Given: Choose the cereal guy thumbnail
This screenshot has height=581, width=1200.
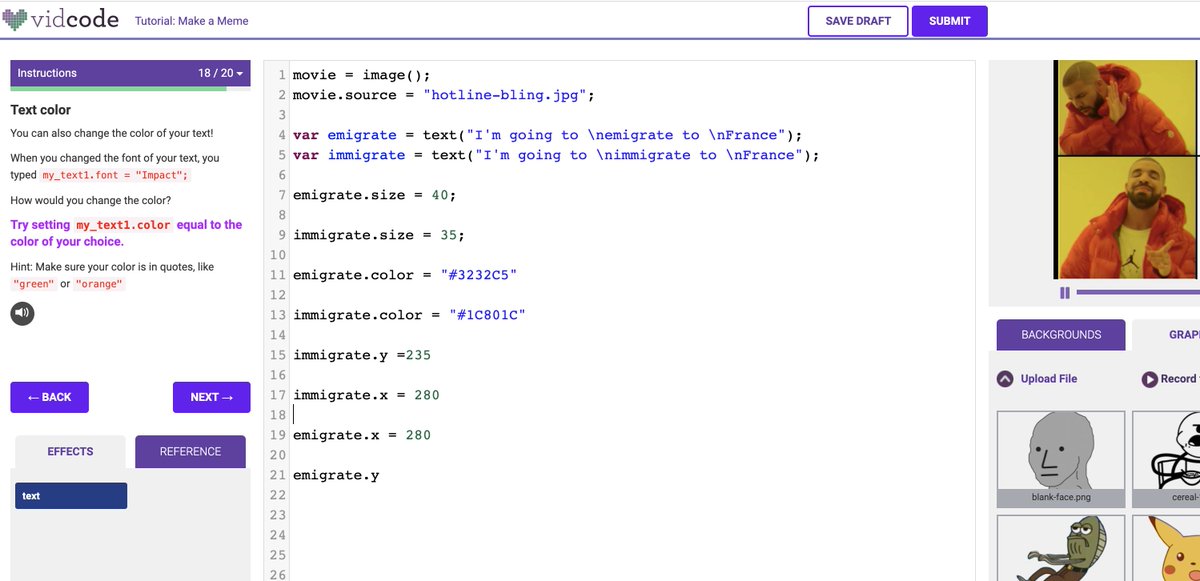Looking at the screenshot, I should (1166, 458).
